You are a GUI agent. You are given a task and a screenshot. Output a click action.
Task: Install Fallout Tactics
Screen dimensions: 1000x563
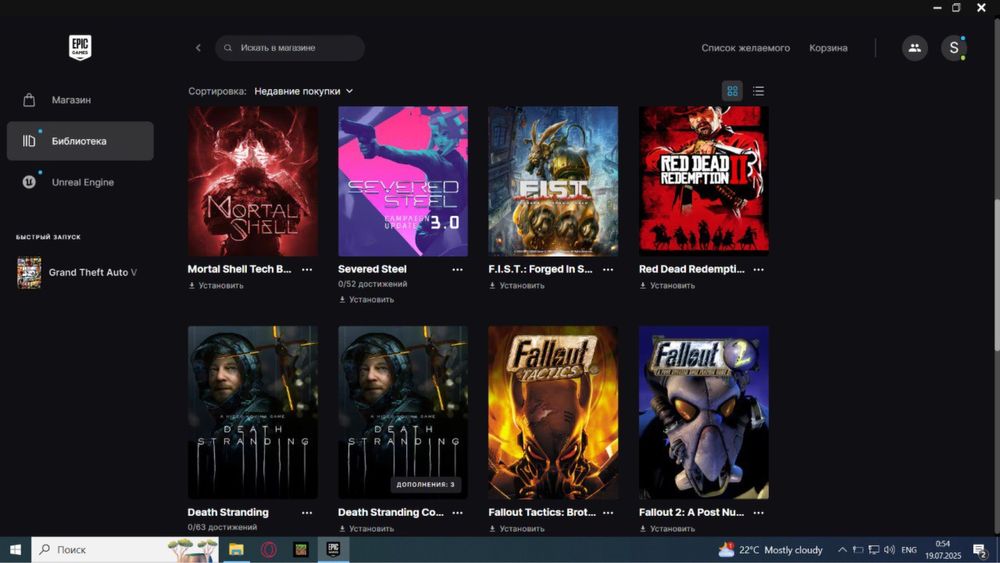pyautogui.click(x=517, y=529)
